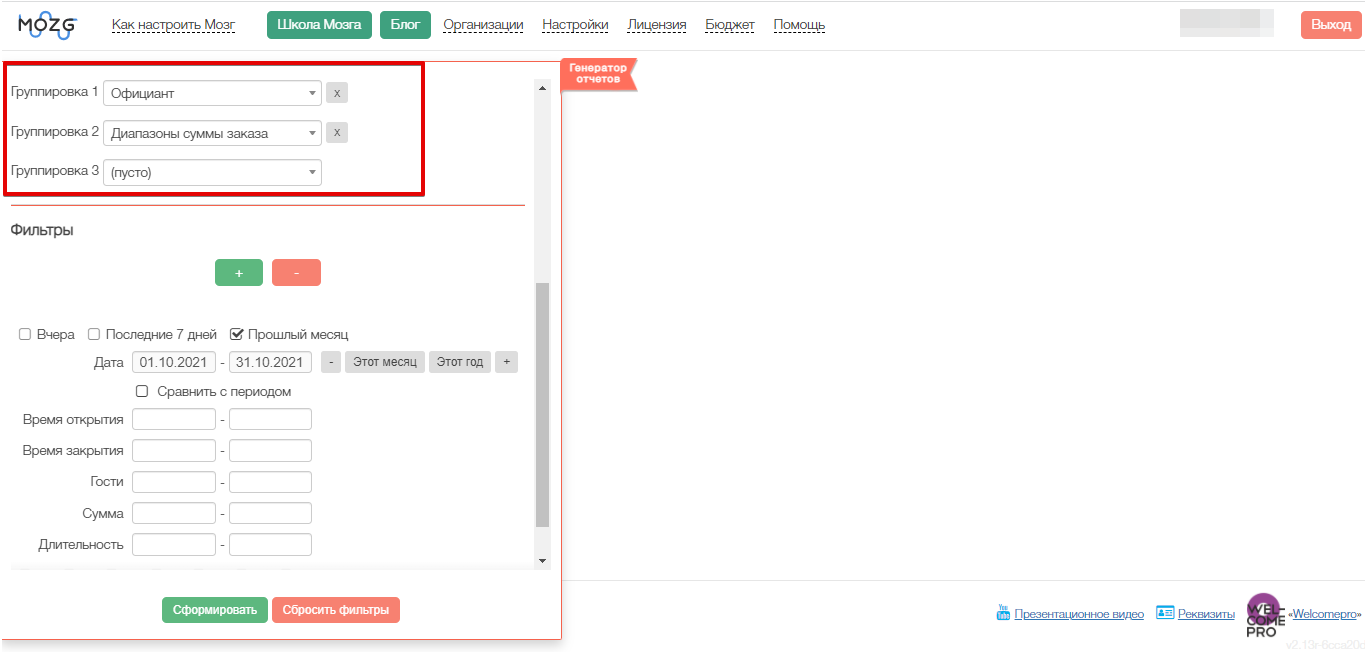The height and width of the screenshot is (652, 1365).
Task: Check the Последние 7 дней option
Action: pyautogui.click(x=94, y=335)
